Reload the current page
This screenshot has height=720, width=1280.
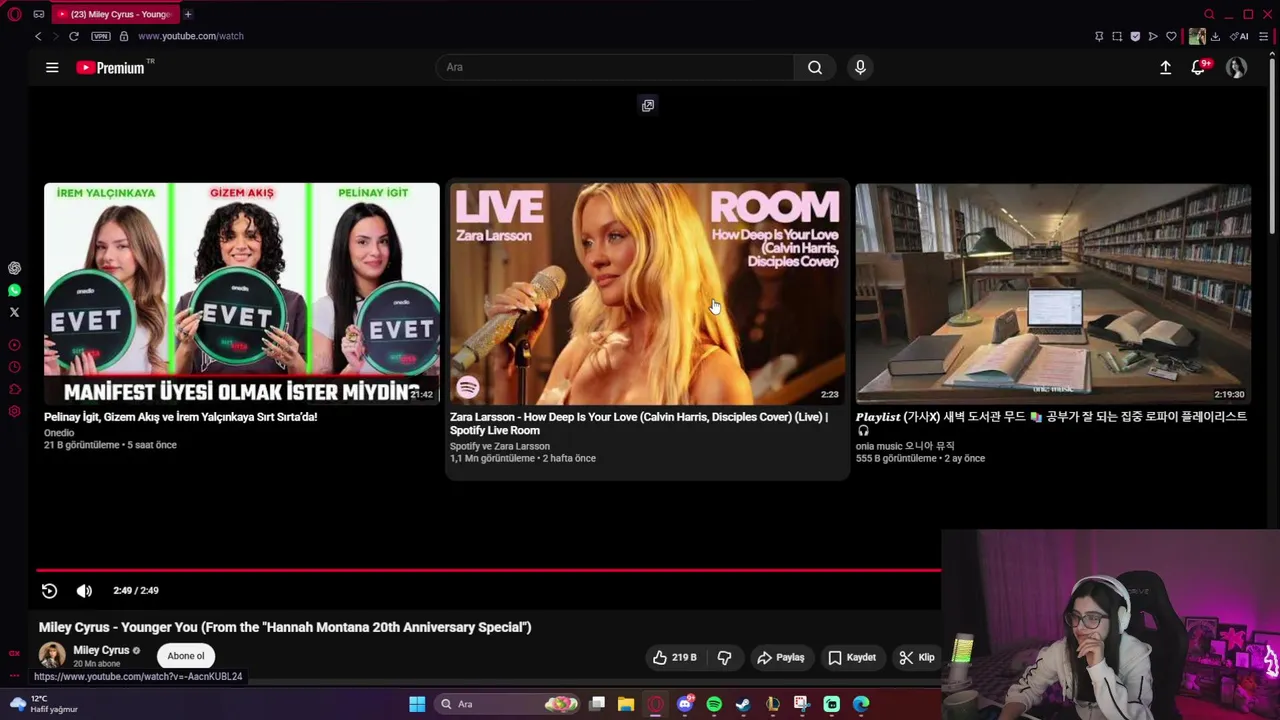(73, 36)
